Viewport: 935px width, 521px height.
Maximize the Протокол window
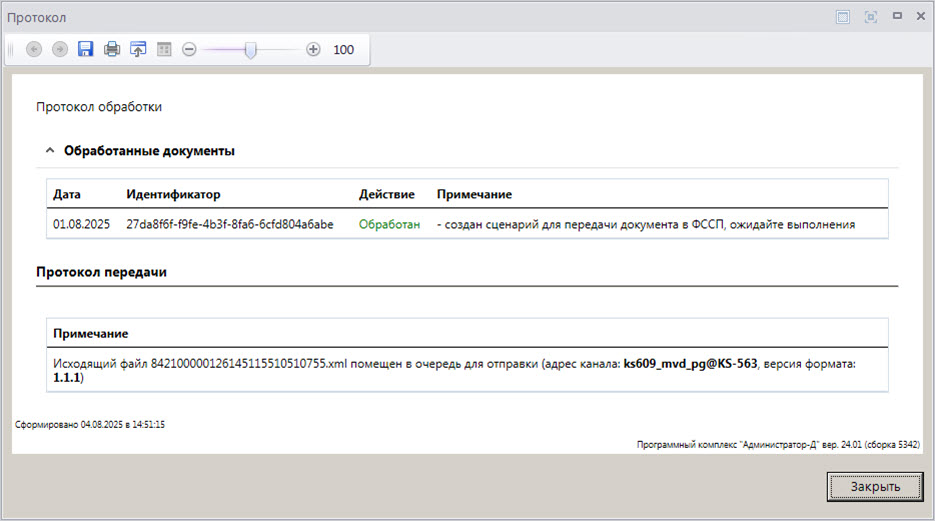point(897,16)
